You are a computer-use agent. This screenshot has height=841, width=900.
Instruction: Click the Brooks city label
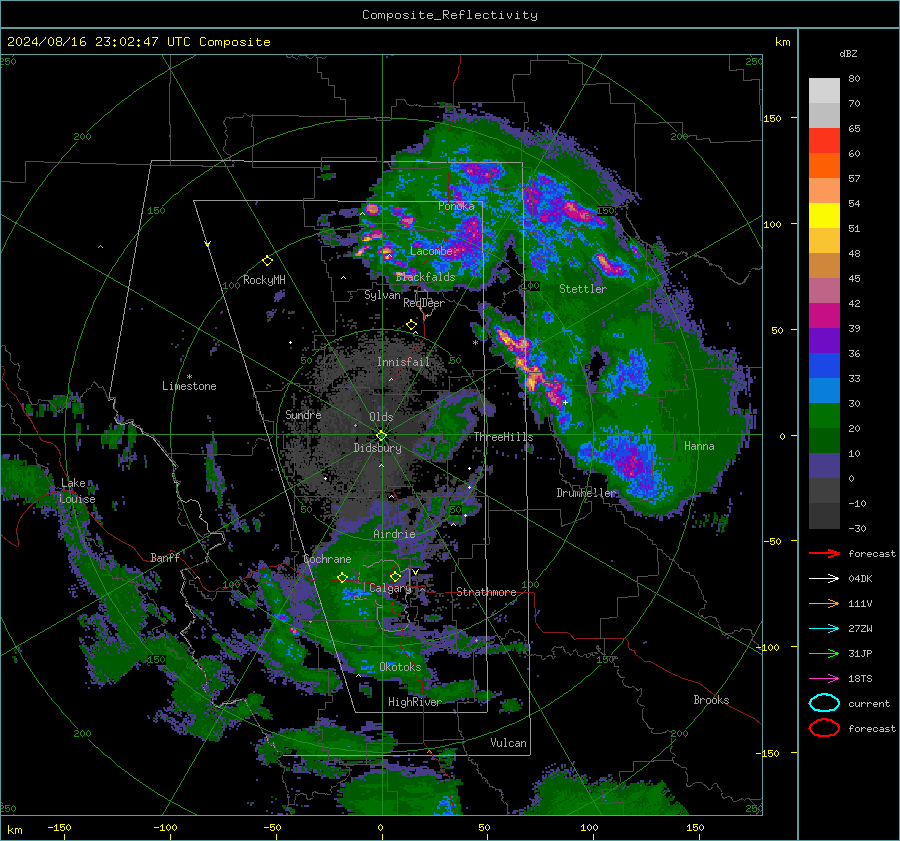711,700
